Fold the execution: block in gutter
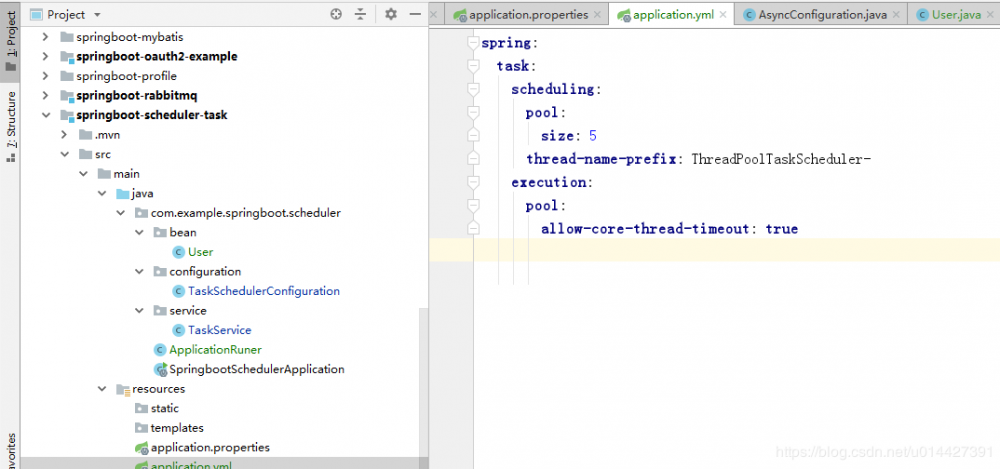Viewport: 1000px width, 469px height. coord(473,182)
